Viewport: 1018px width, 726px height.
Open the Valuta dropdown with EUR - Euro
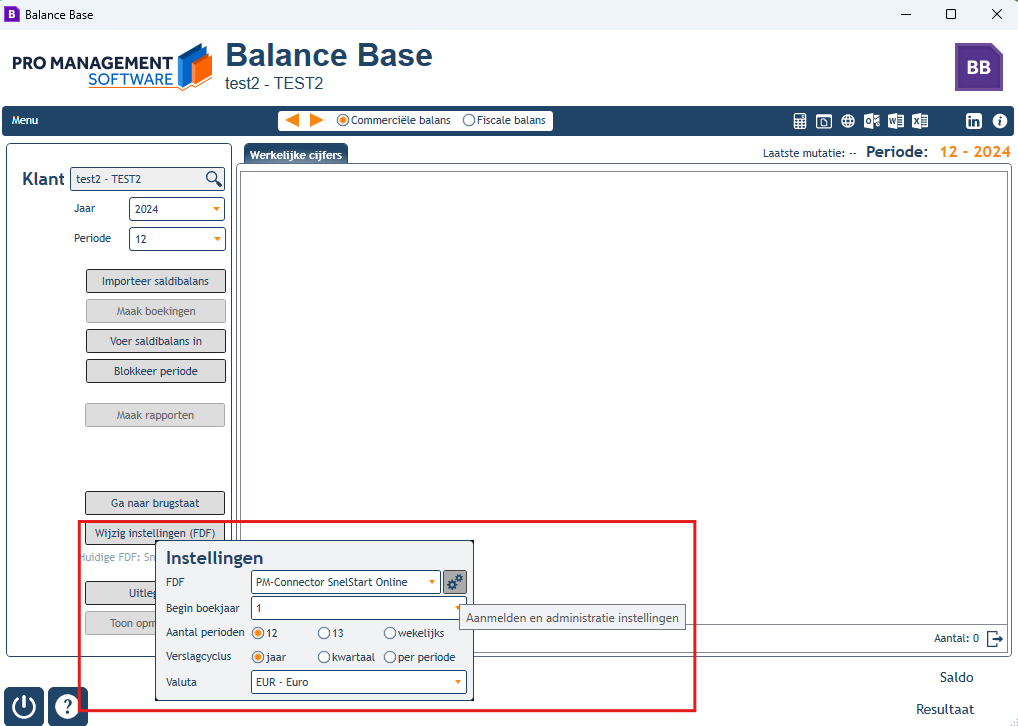click(358, 682)
